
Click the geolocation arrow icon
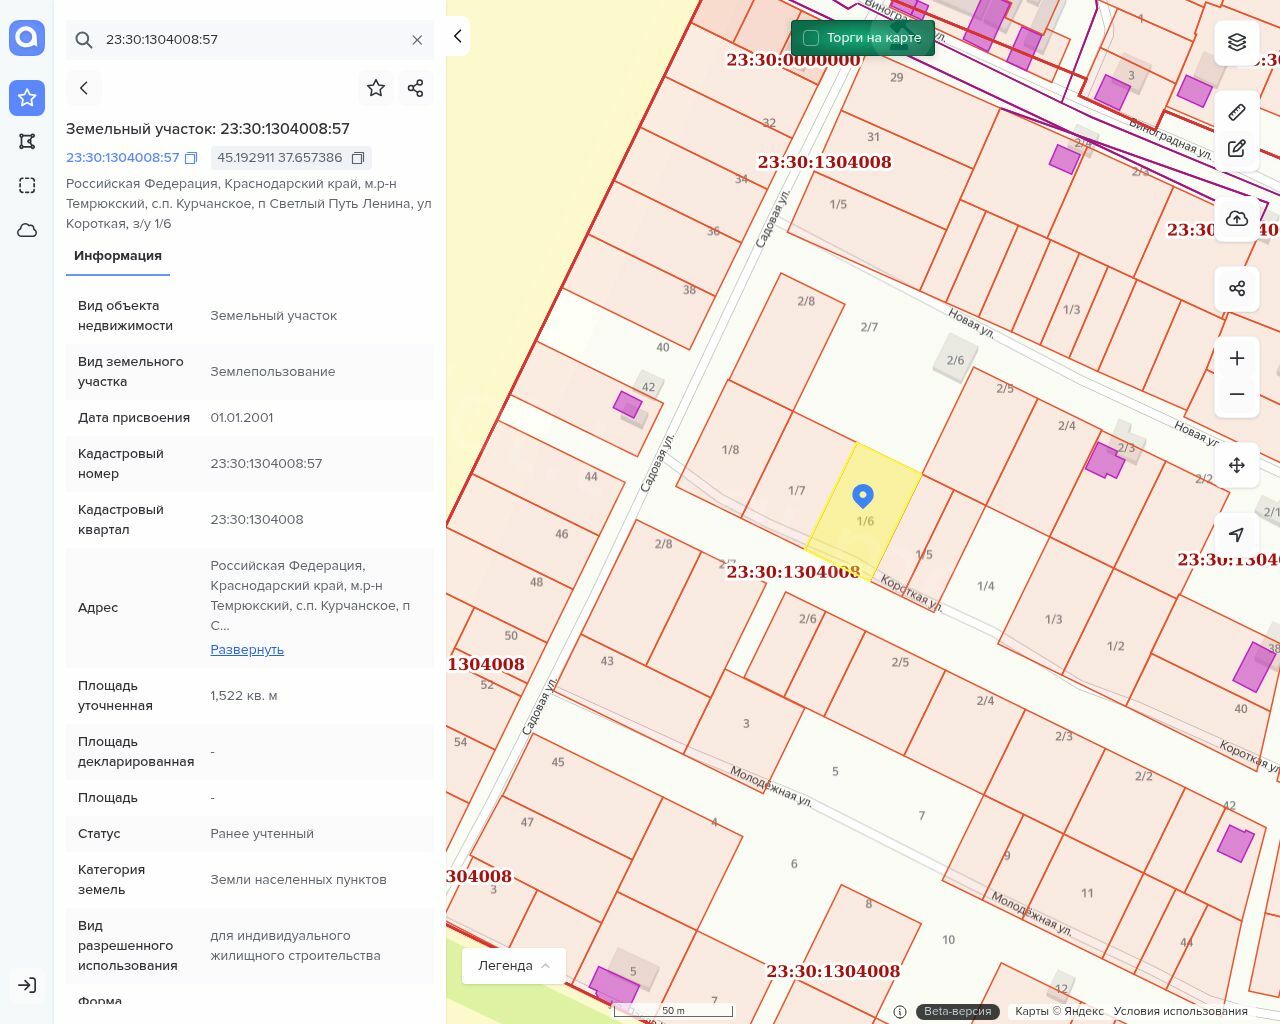click(x=1237, y=535)
